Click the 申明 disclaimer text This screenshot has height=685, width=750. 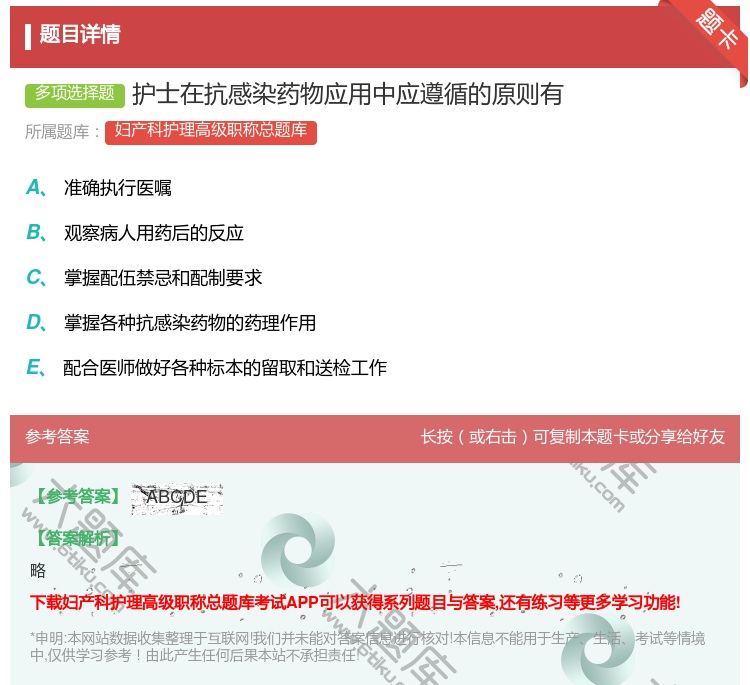367,646
